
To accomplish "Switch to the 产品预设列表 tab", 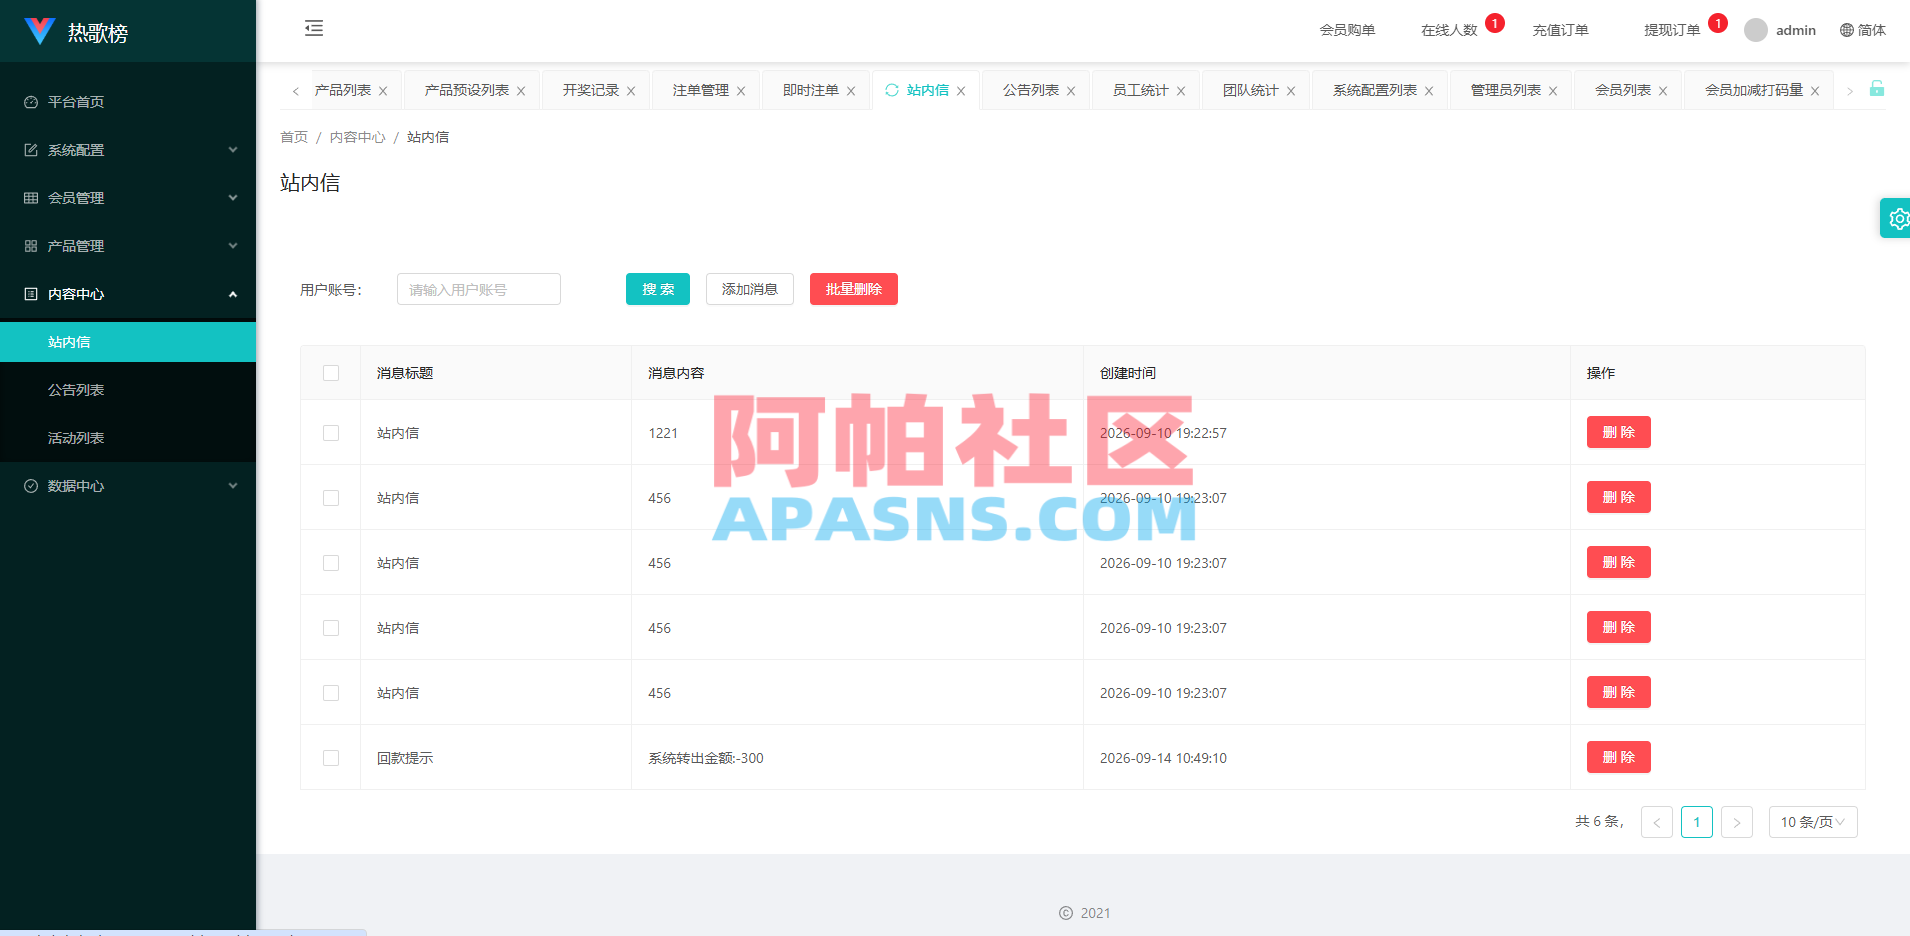I will (467, 90).
